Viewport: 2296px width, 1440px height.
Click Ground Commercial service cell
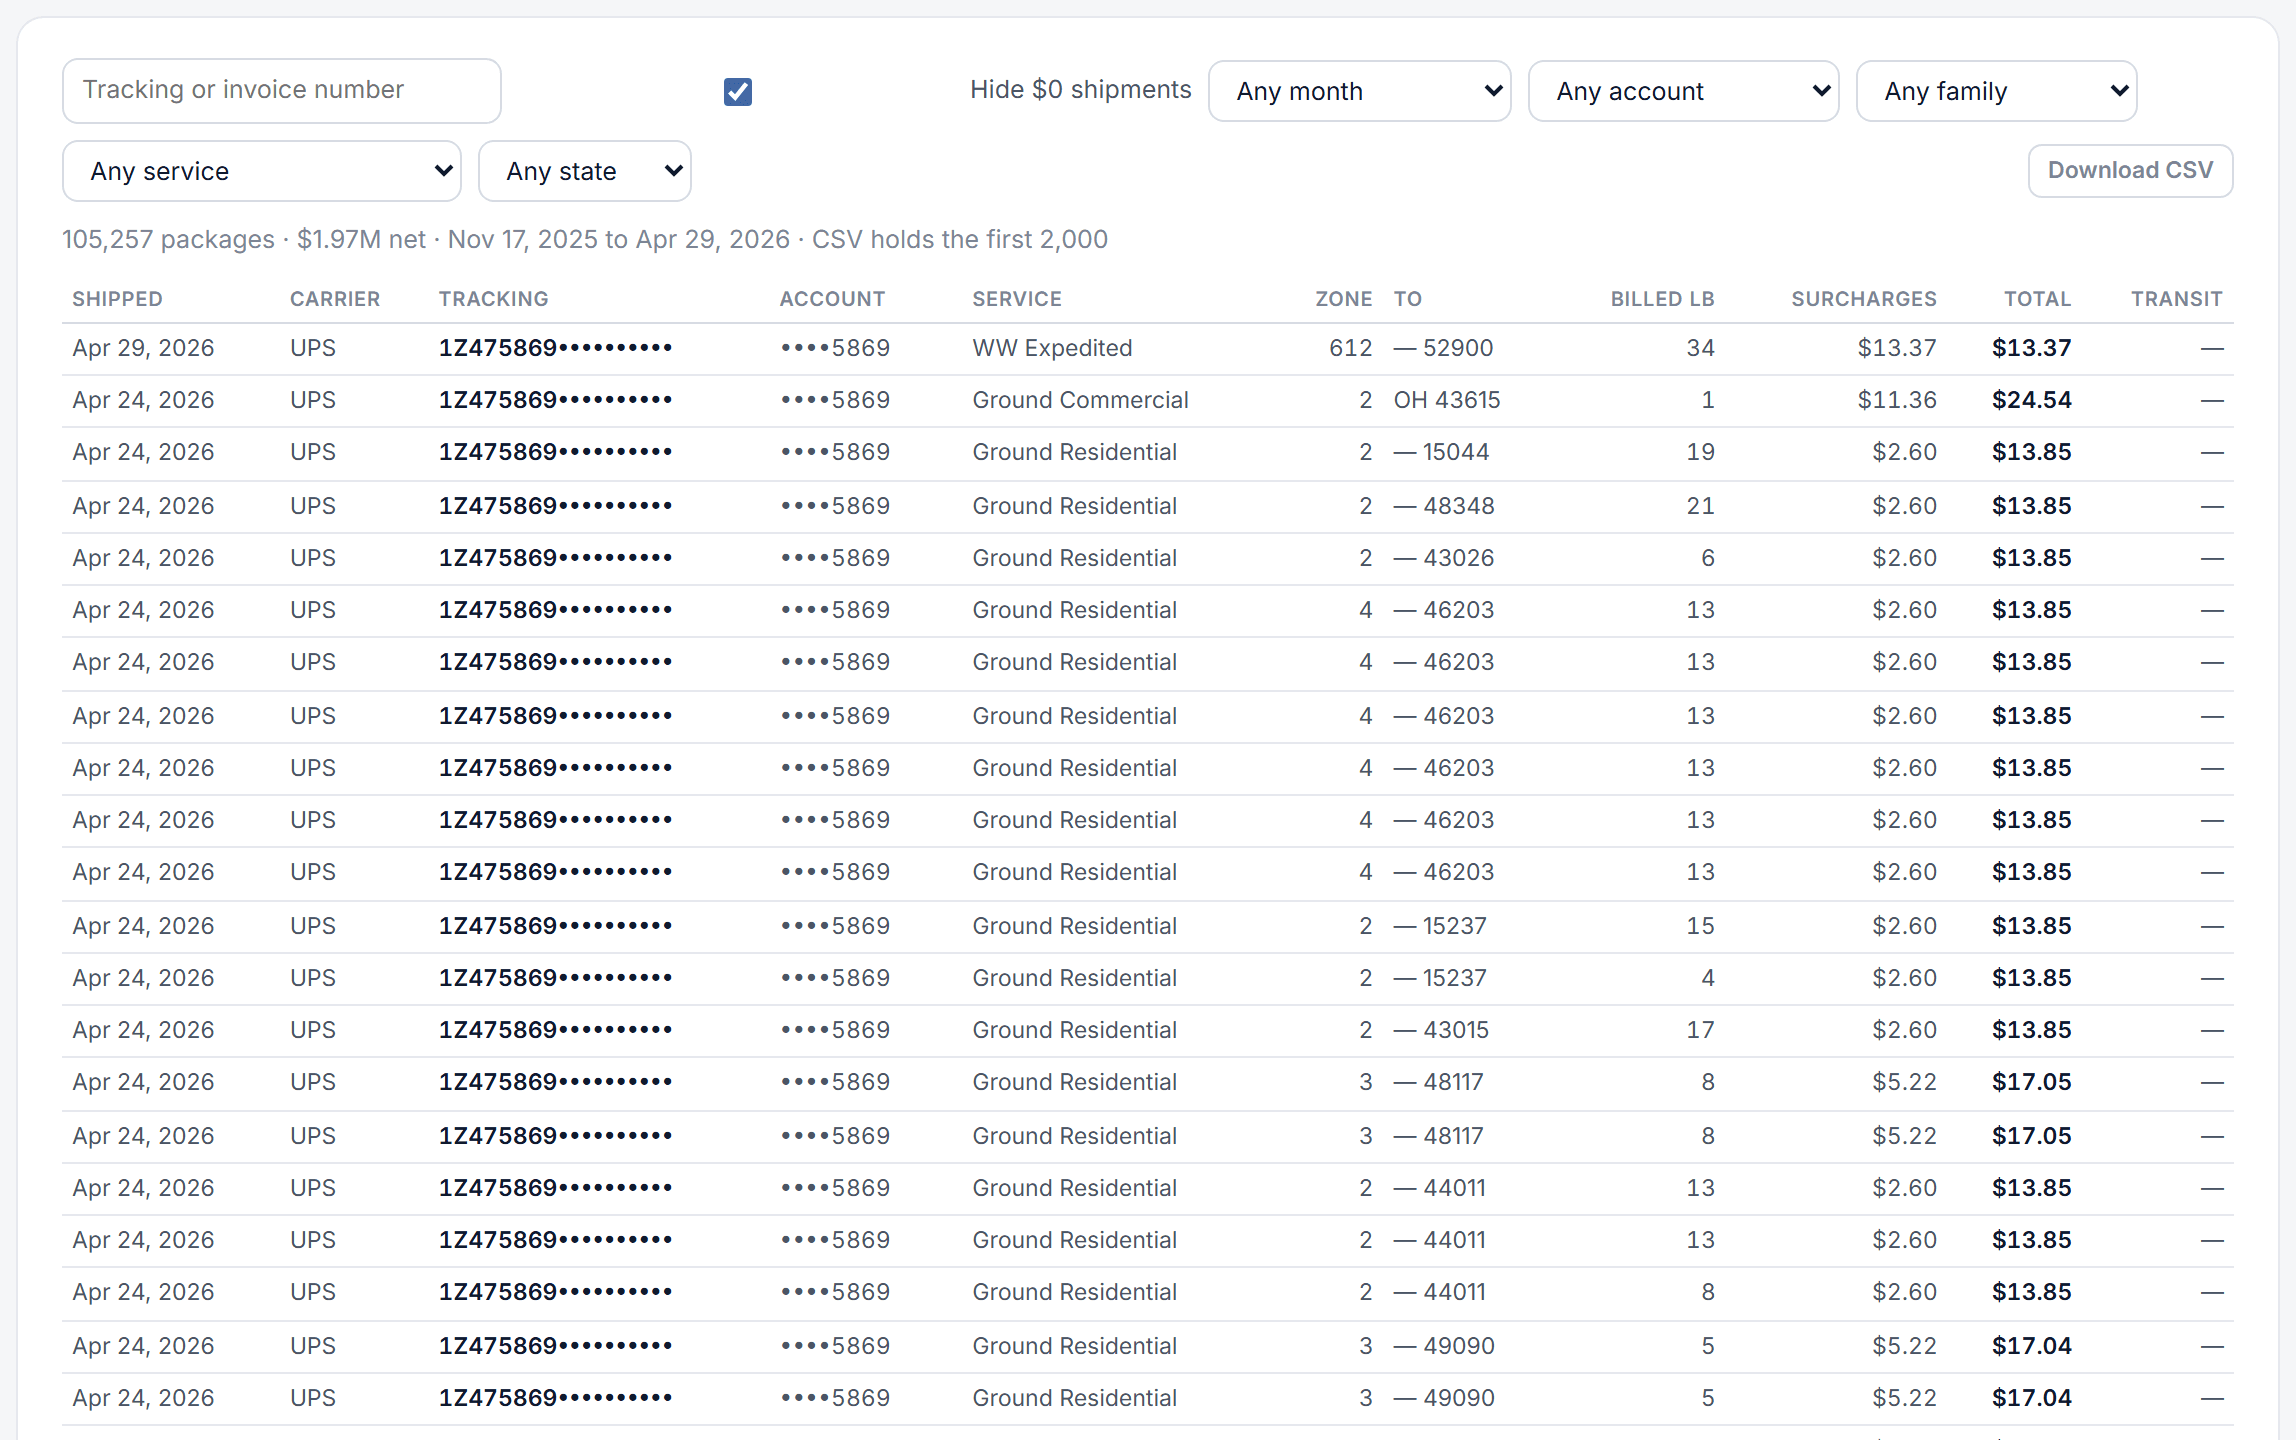(1080, 400)
